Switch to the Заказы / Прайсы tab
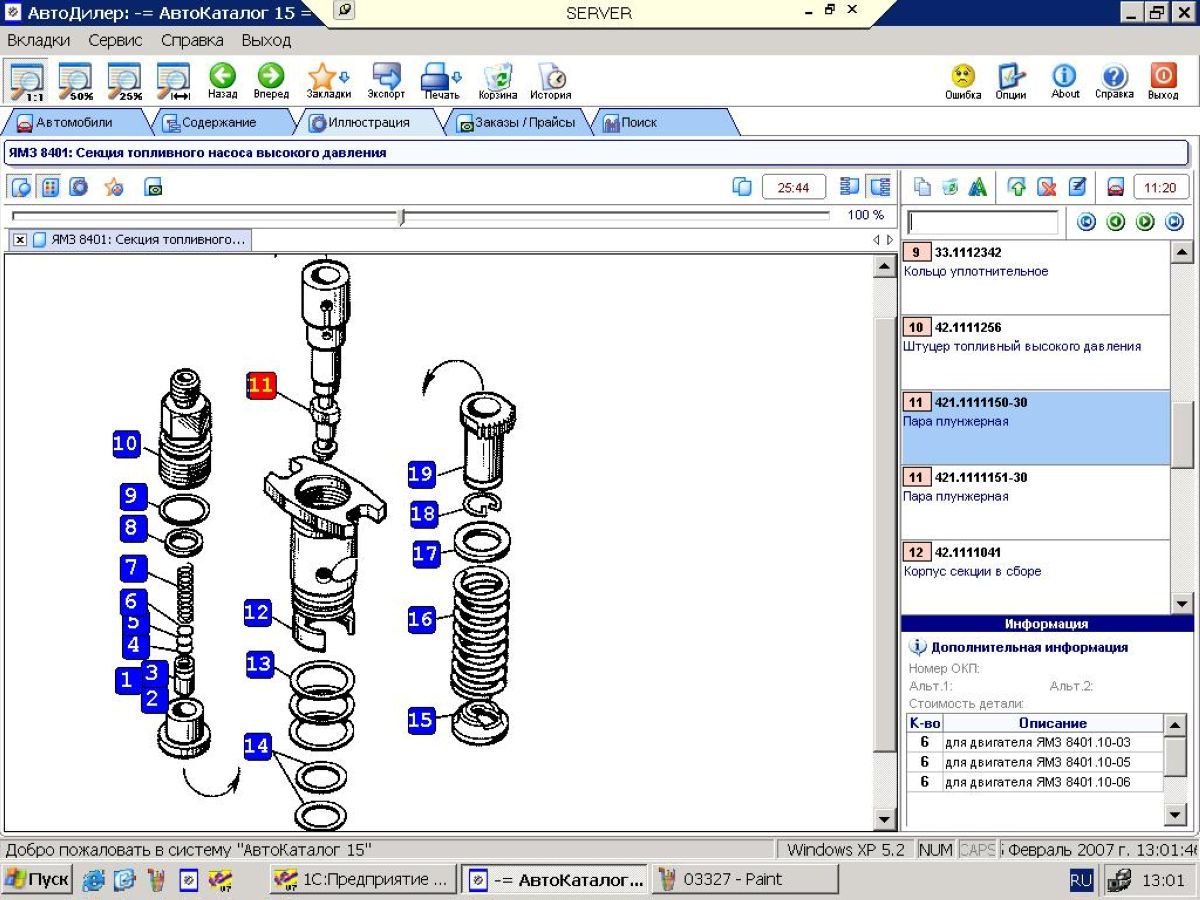The image size is (1200, 900). [x=518, y=122]
